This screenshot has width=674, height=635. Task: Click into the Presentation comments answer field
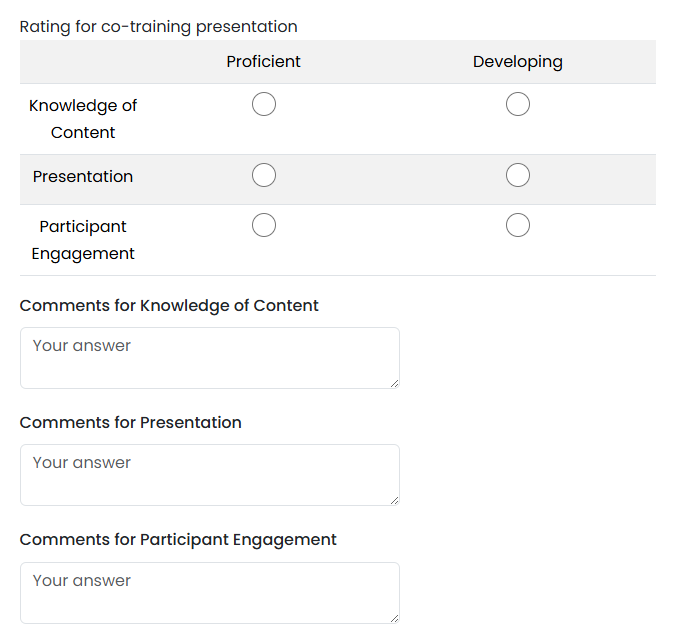(x=210, y=475)
